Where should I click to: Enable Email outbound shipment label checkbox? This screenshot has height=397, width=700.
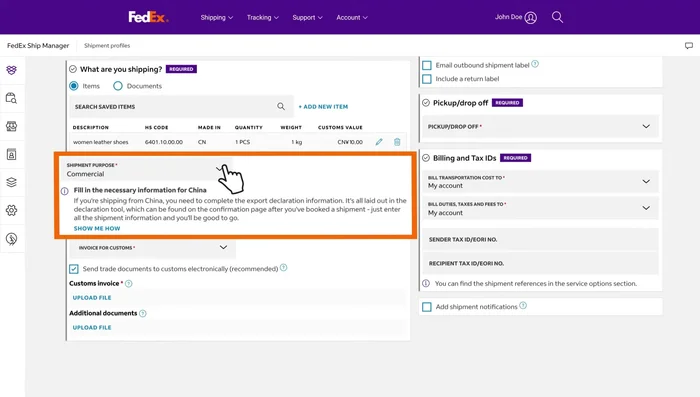427,66
